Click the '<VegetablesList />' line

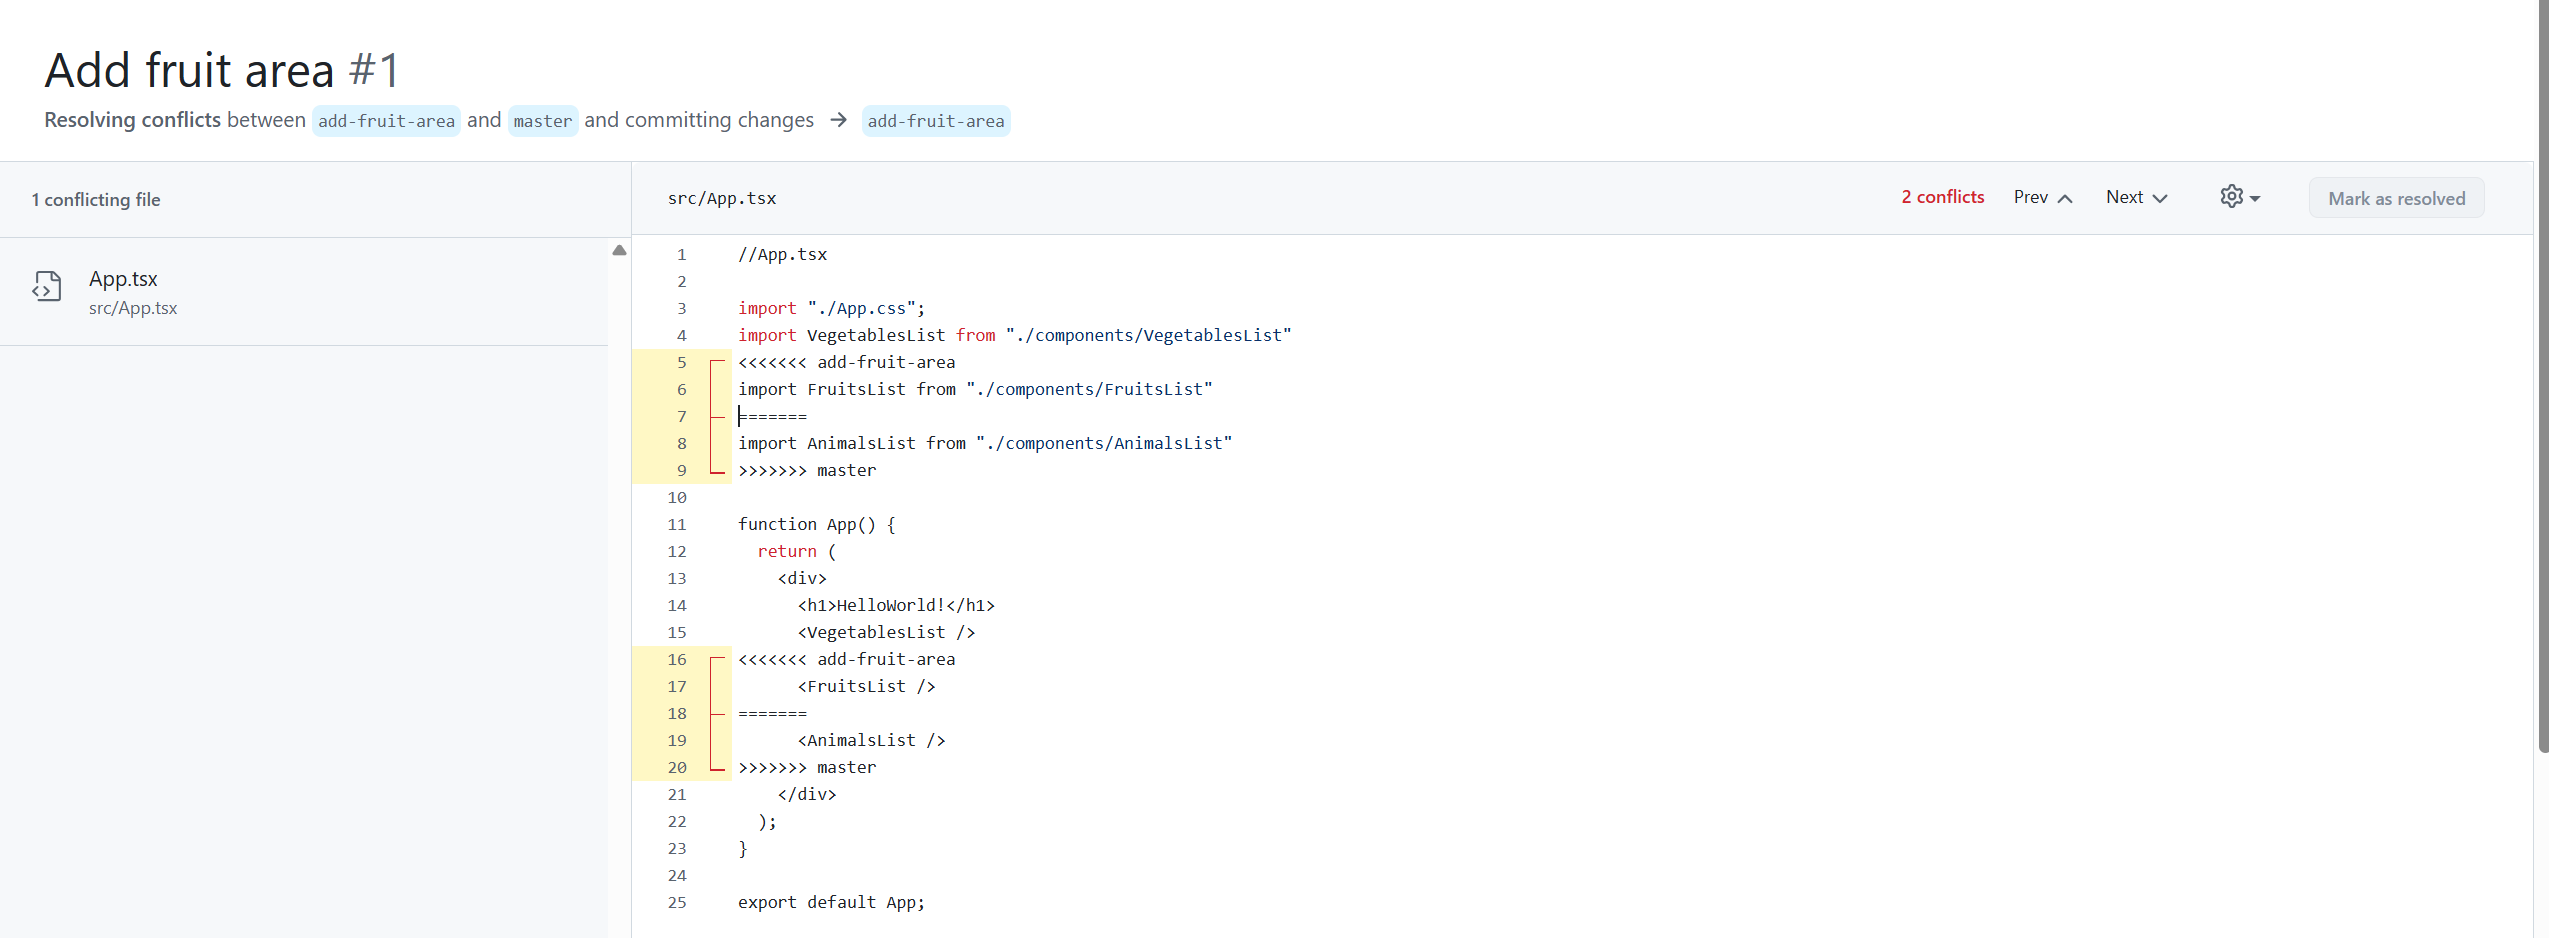pyautogui.click(x=886, y=632)
